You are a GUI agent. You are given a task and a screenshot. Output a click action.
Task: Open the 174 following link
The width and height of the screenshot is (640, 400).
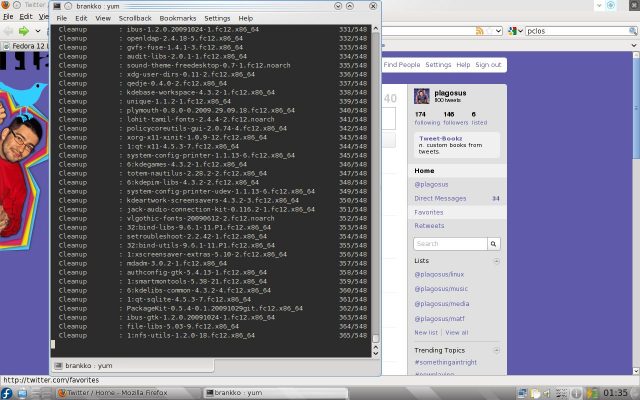pos(427,118)
